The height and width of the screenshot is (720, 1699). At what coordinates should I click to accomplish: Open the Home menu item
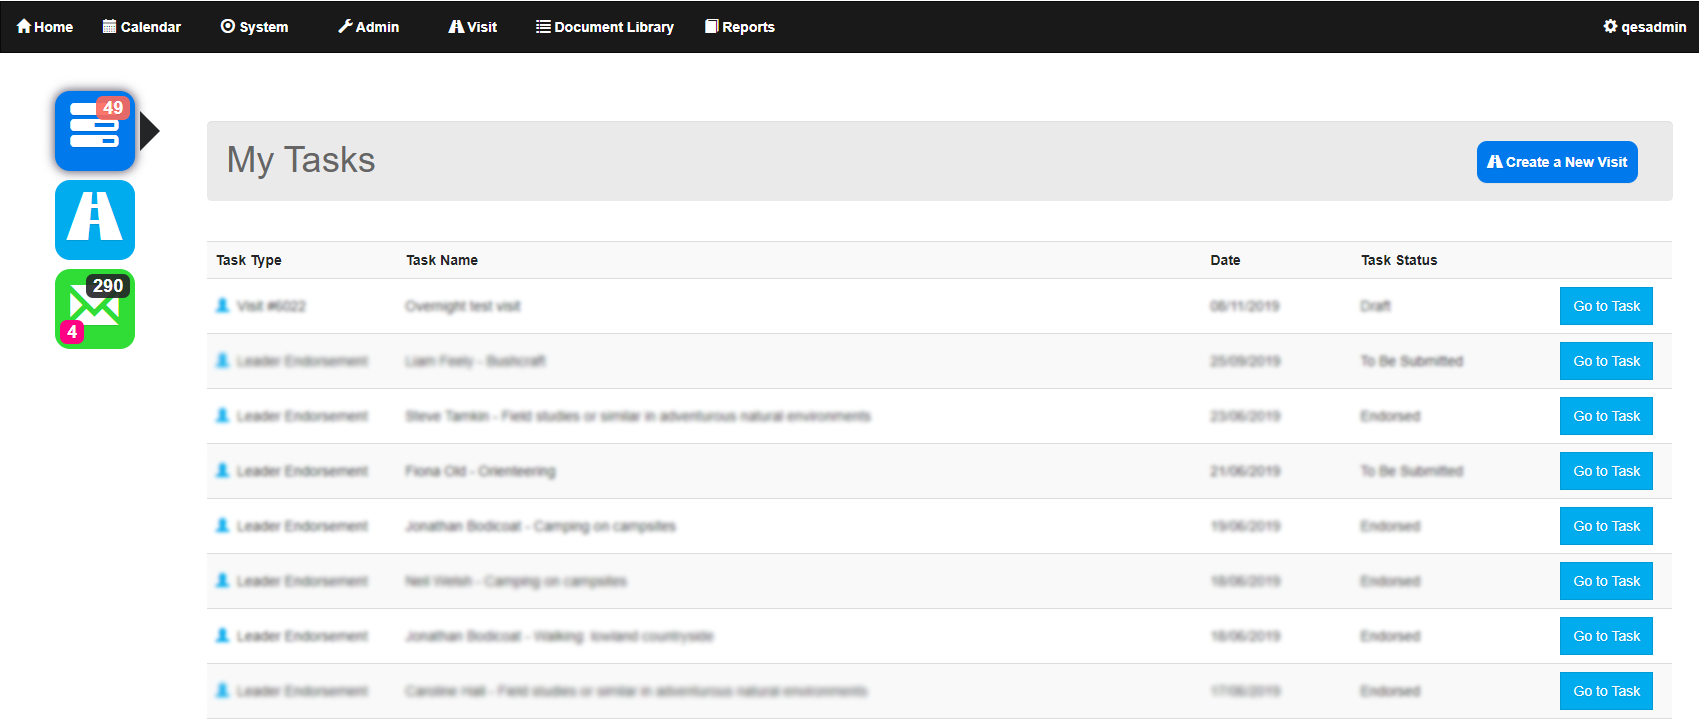pos(45,27)
